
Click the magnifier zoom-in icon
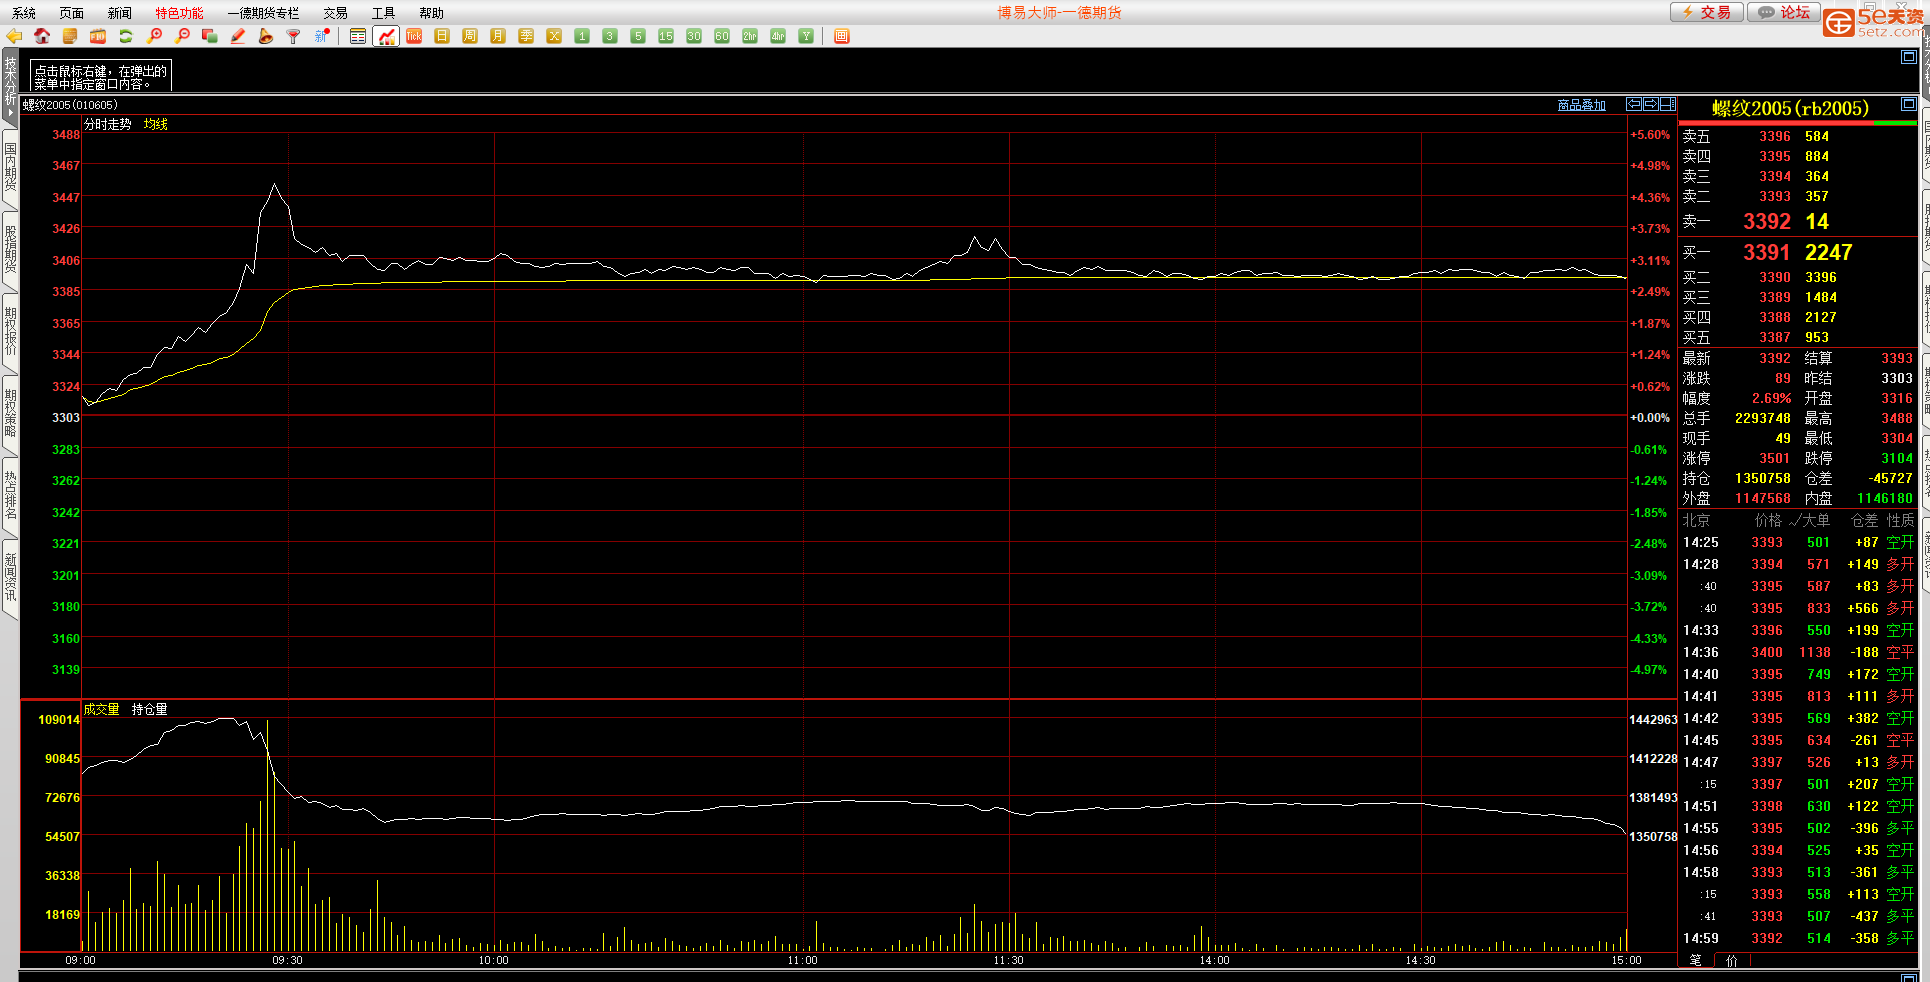(x=154, y=36)
